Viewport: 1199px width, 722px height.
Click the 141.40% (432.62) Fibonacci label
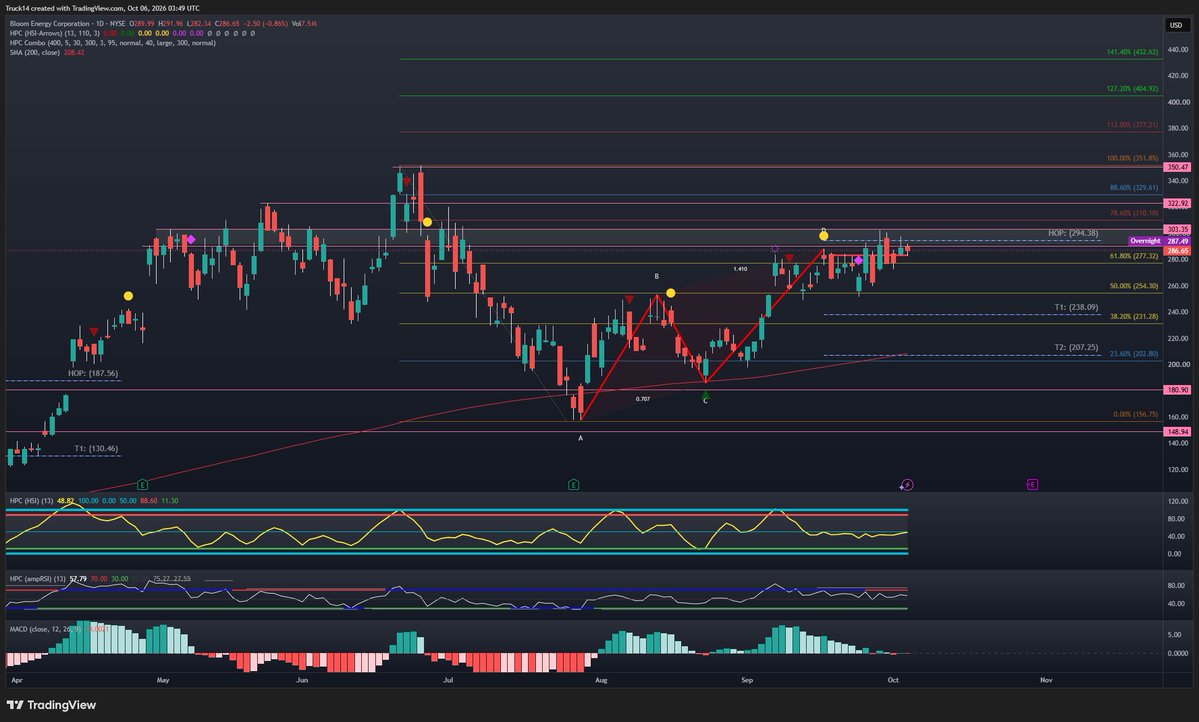pyautogui.click(x=1132, y=52)
